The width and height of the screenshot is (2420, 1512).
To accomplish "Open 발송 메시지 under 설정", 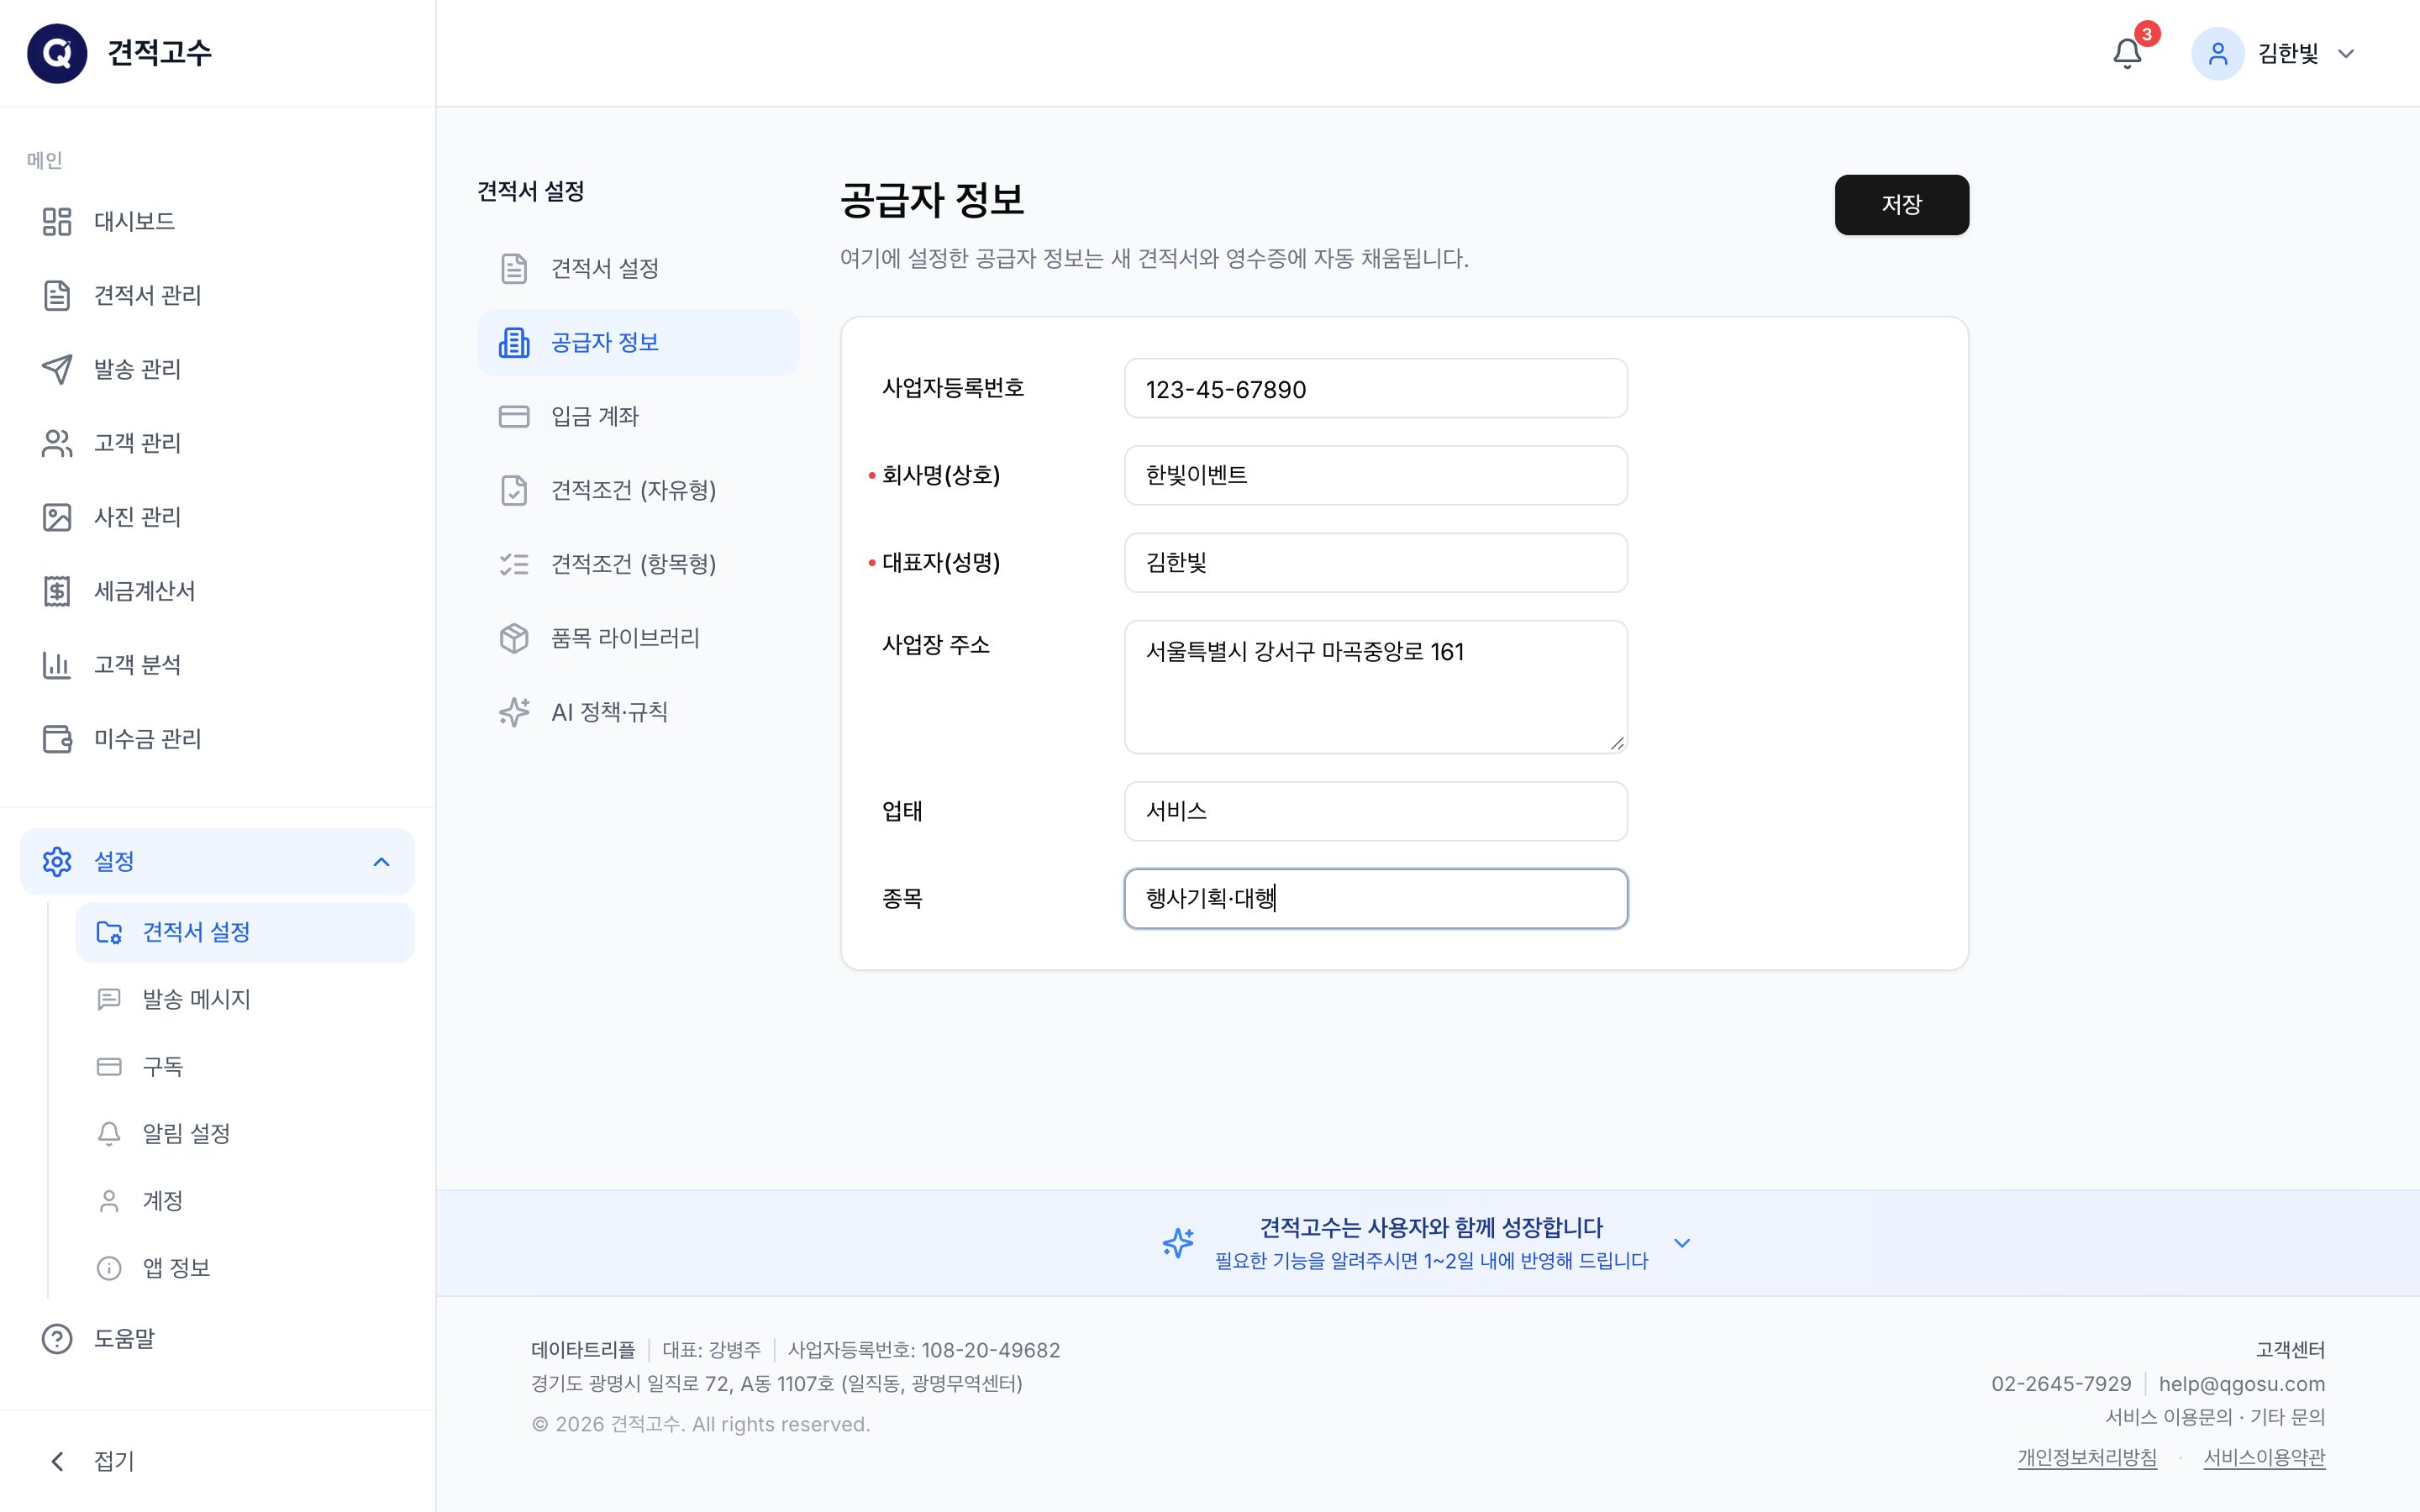I will tap(245, 999).
